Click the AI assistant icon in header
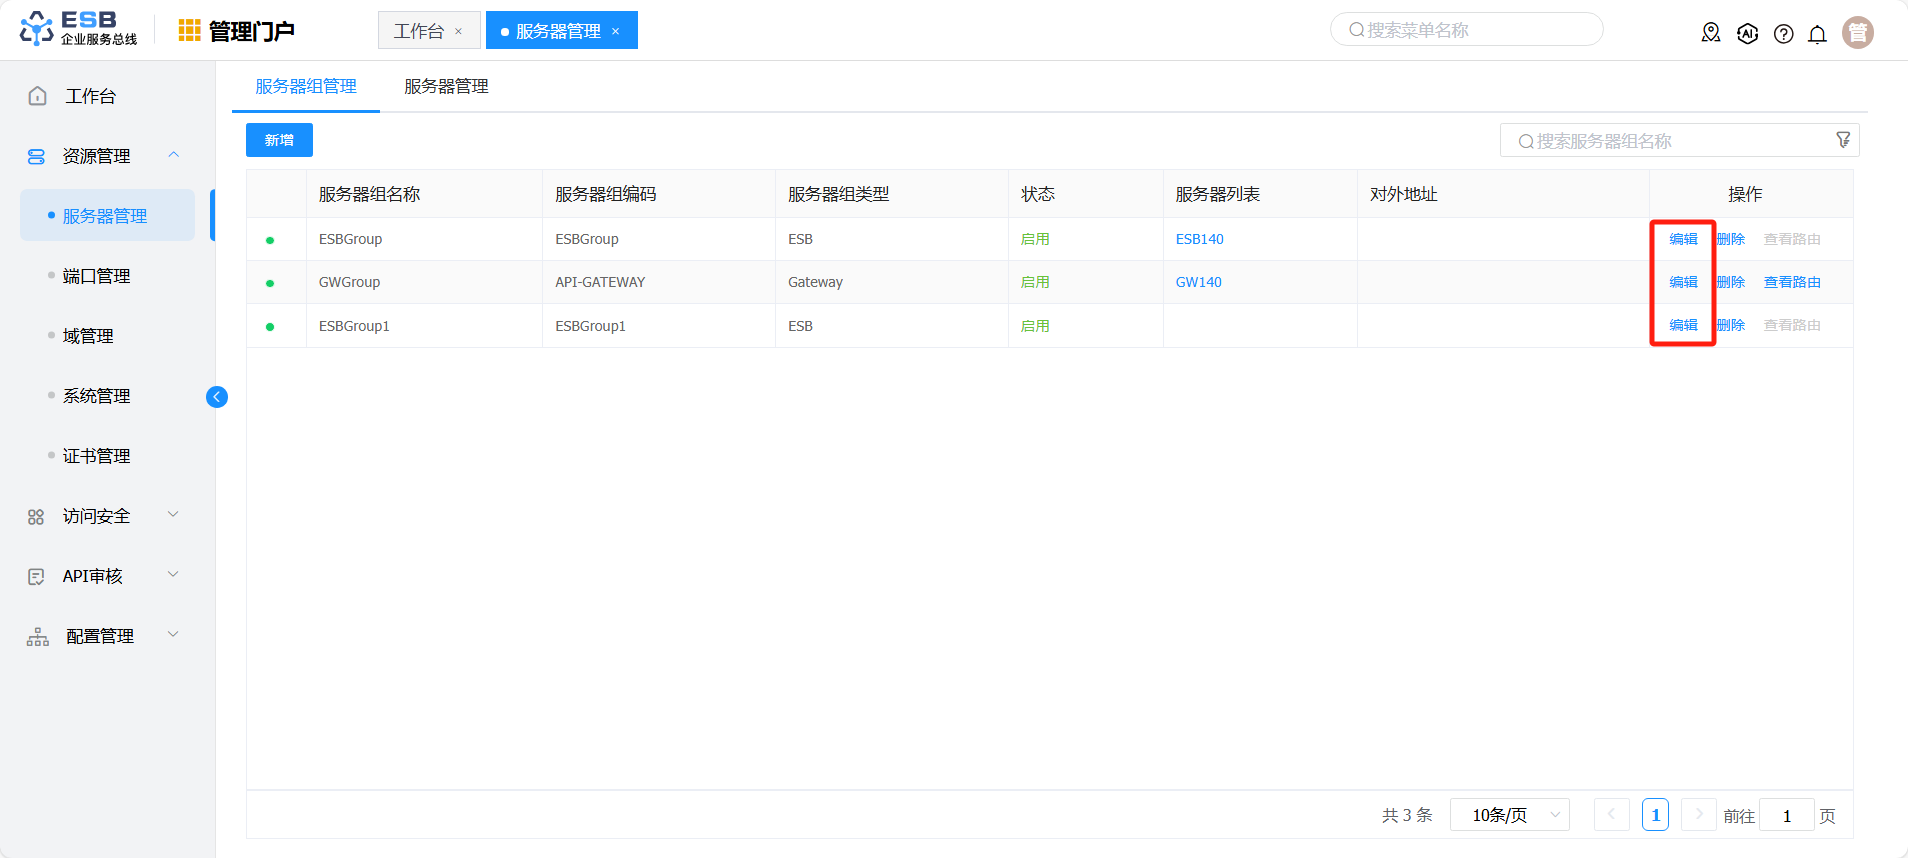1908x858 pixels. (x=1747, y=34)
